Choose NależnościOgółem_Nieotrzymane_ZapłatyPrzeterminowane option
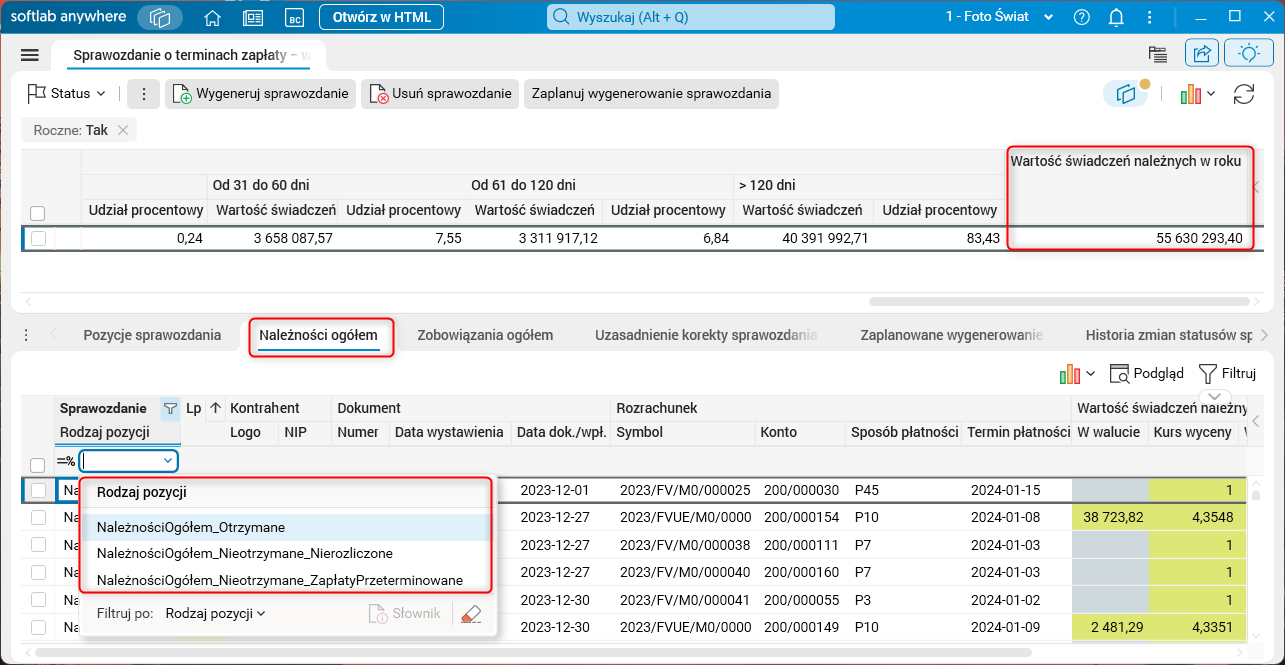 tap(285, 580)
